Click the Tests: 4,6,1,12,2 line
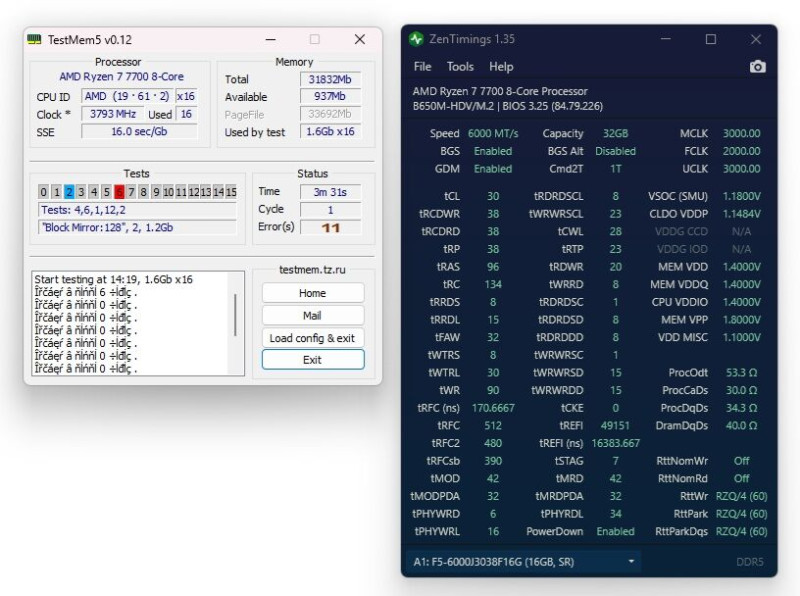 [x=137, y=210]
